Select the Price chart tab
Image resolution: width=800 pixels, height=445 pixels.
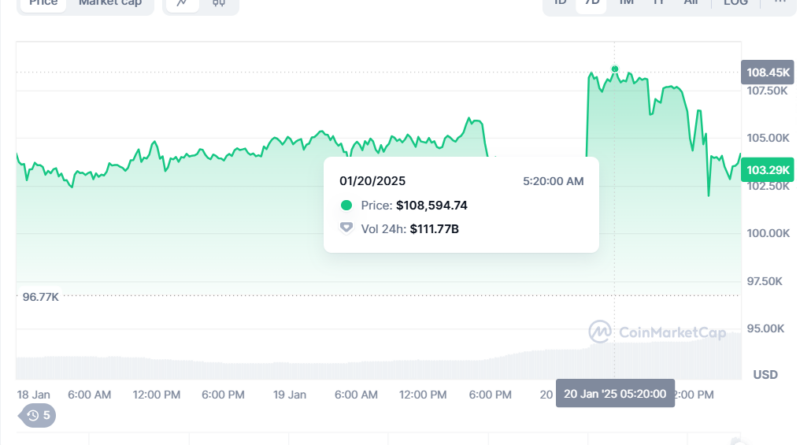pos(42,3)
